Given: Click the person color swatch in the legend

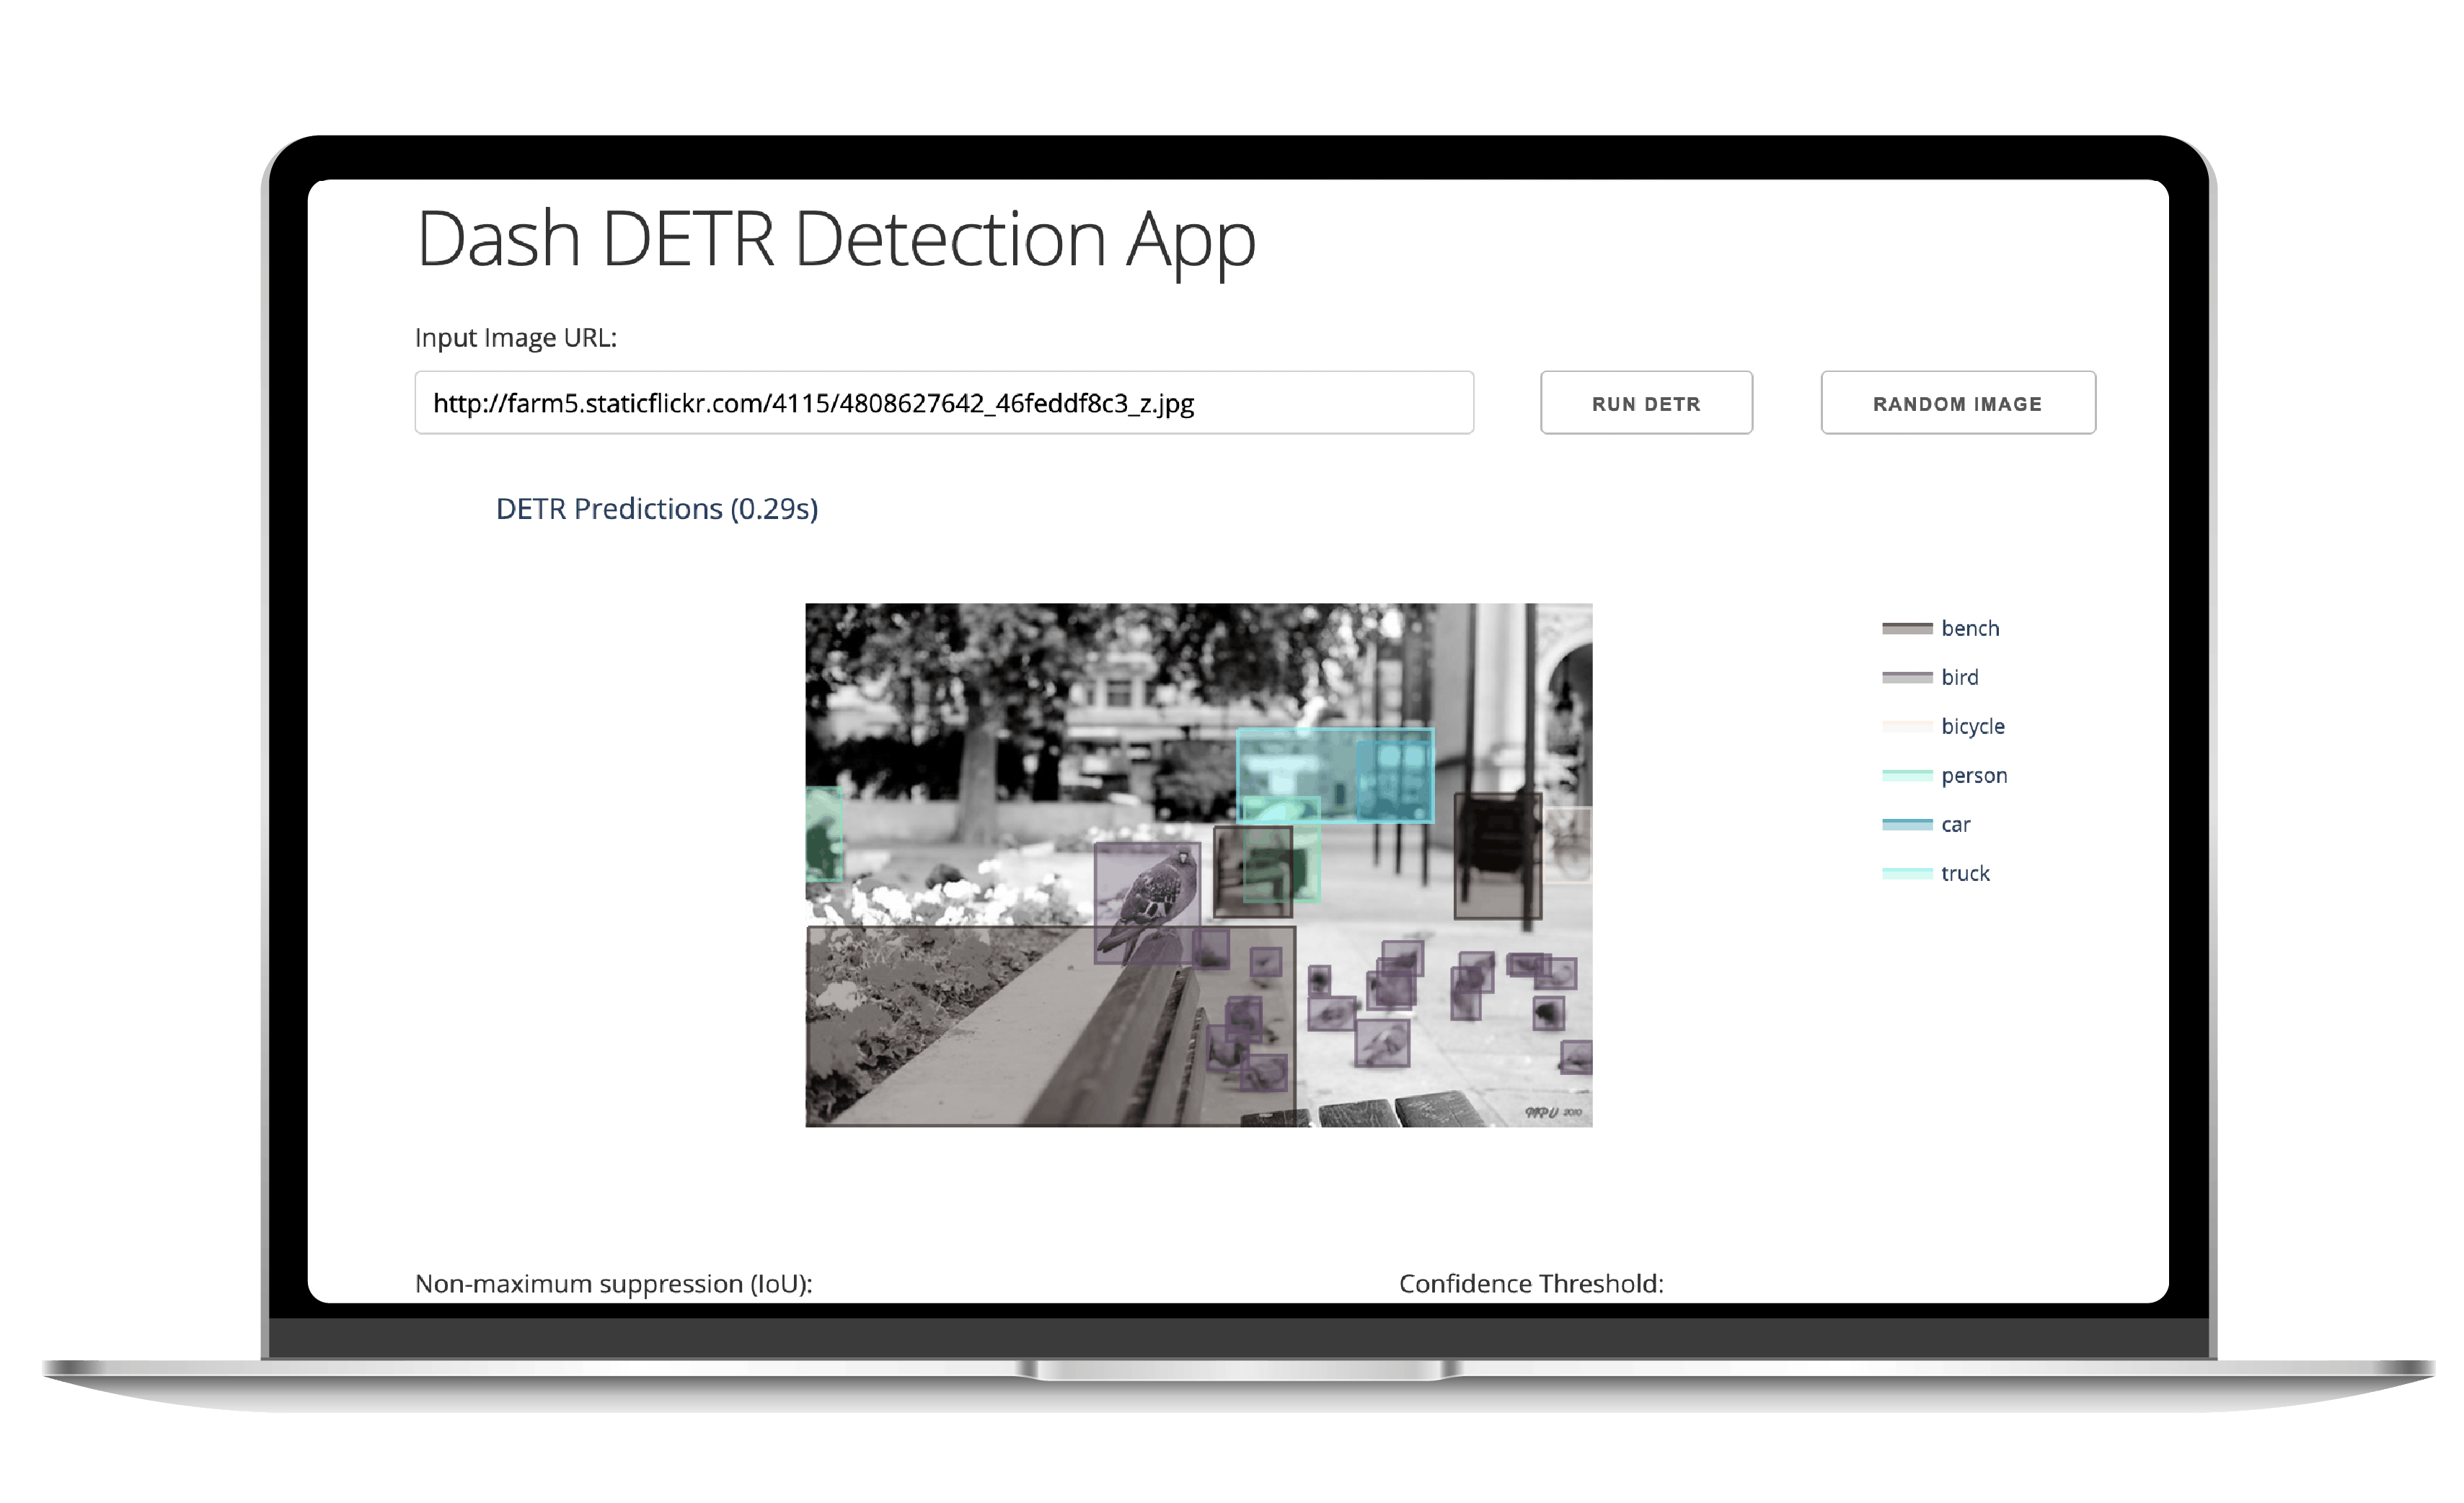Looking at the screenshot, I should pos(1907,775).
